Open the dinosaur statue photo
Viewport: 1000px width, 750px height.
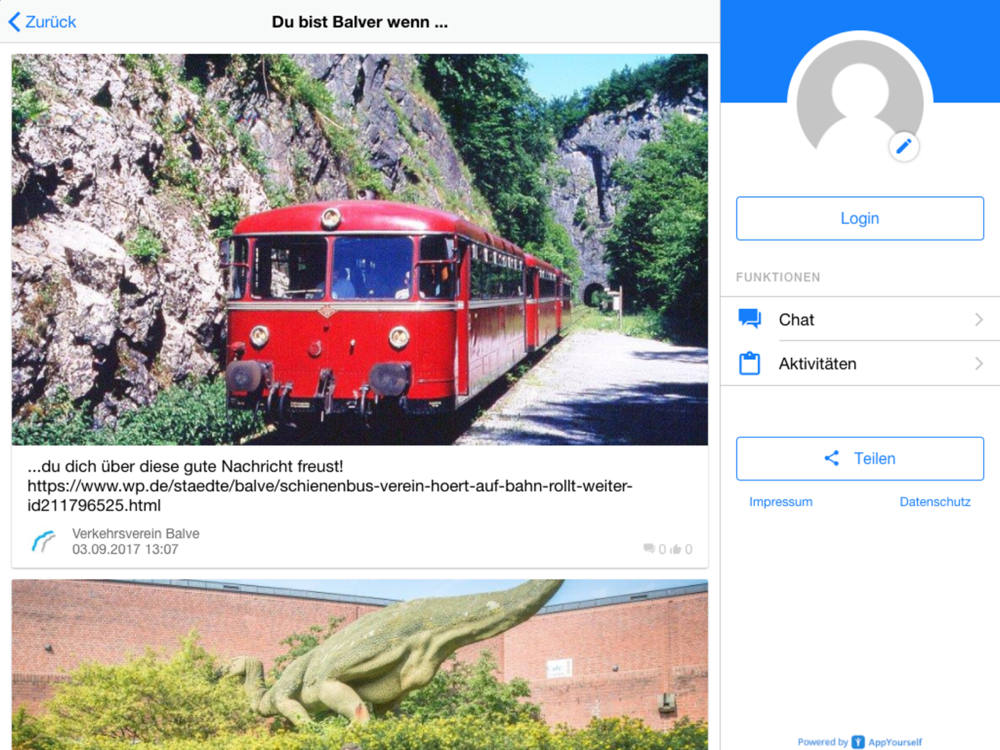pyautogui.click(x=360, y=665)
